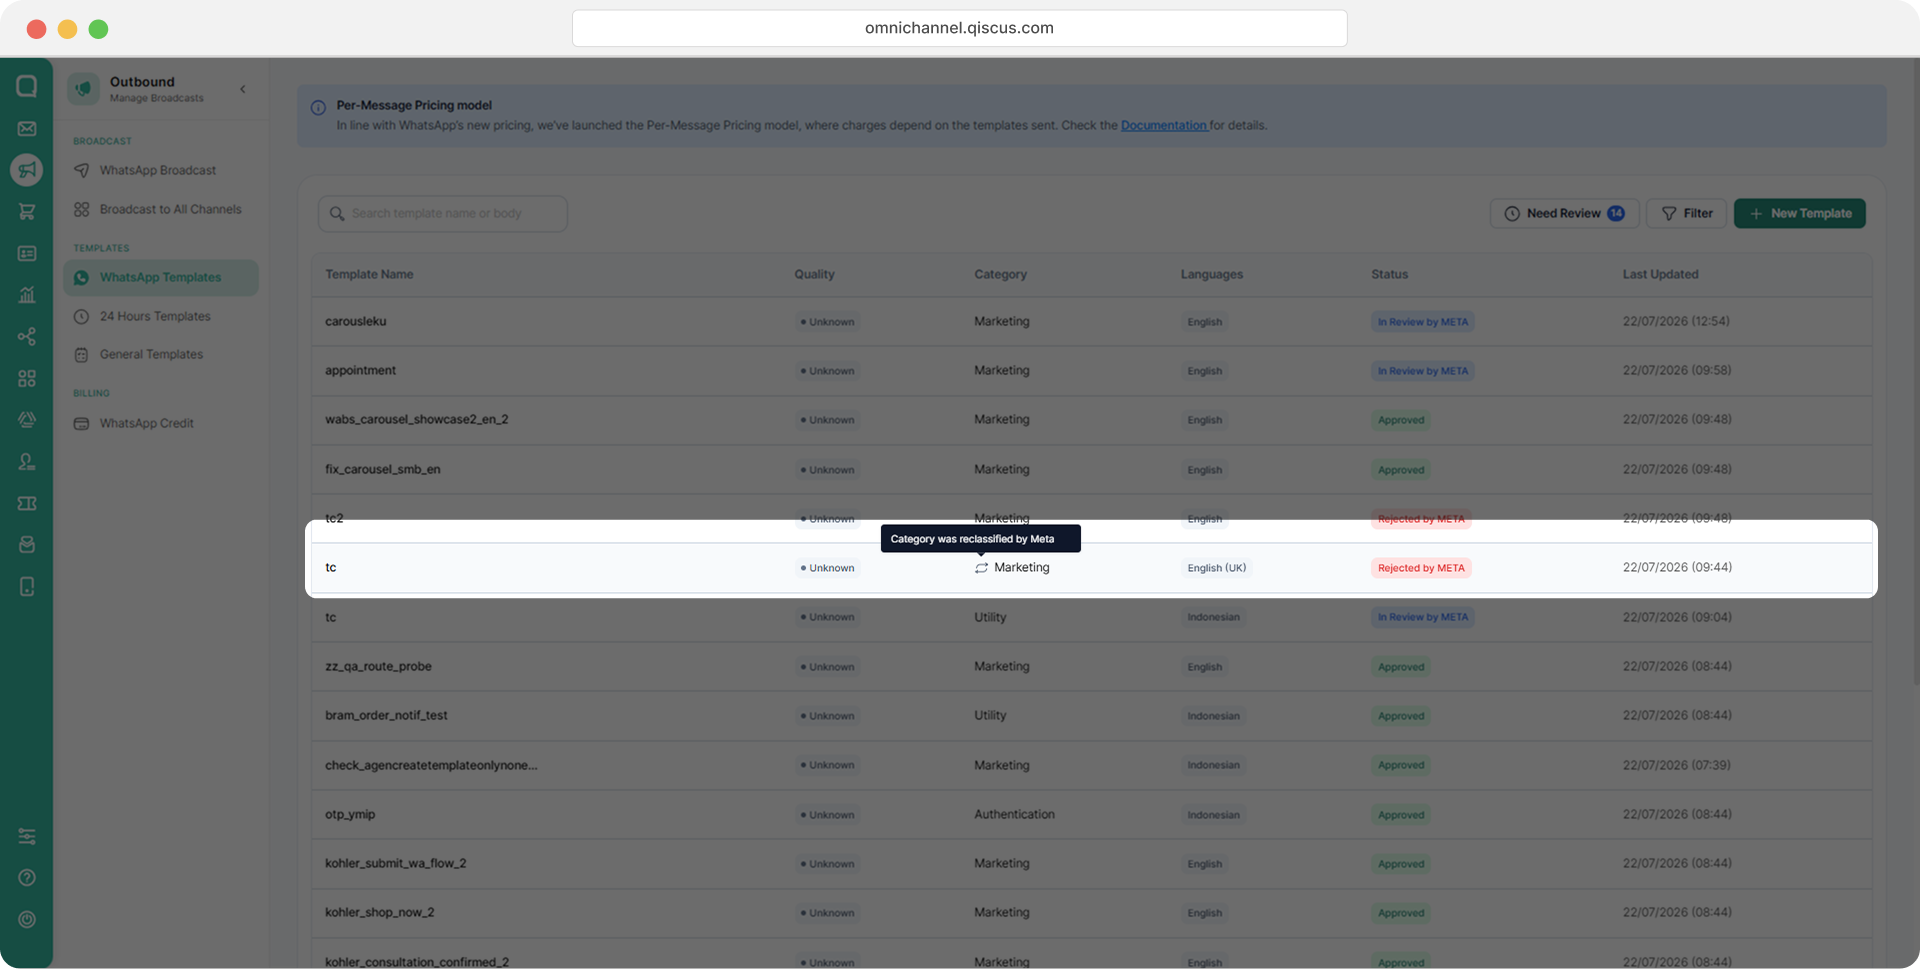Open the help question mark icon
Image resolution: width=1920 pixels, height=969 pixels.
(27, 877)
